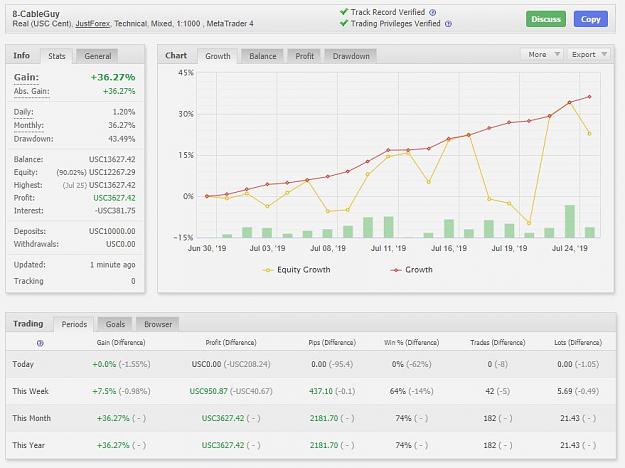Click Deposits value USC10000.00

coord(112,231)
